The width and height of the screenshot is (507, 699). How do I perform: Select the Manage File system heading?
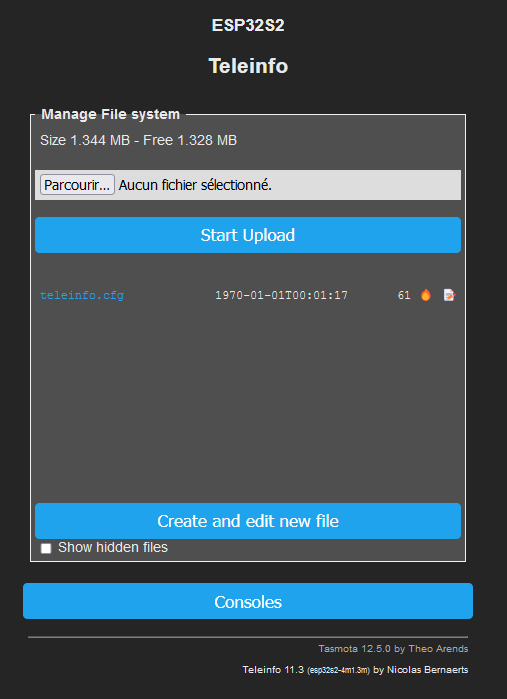click(111, 115)
